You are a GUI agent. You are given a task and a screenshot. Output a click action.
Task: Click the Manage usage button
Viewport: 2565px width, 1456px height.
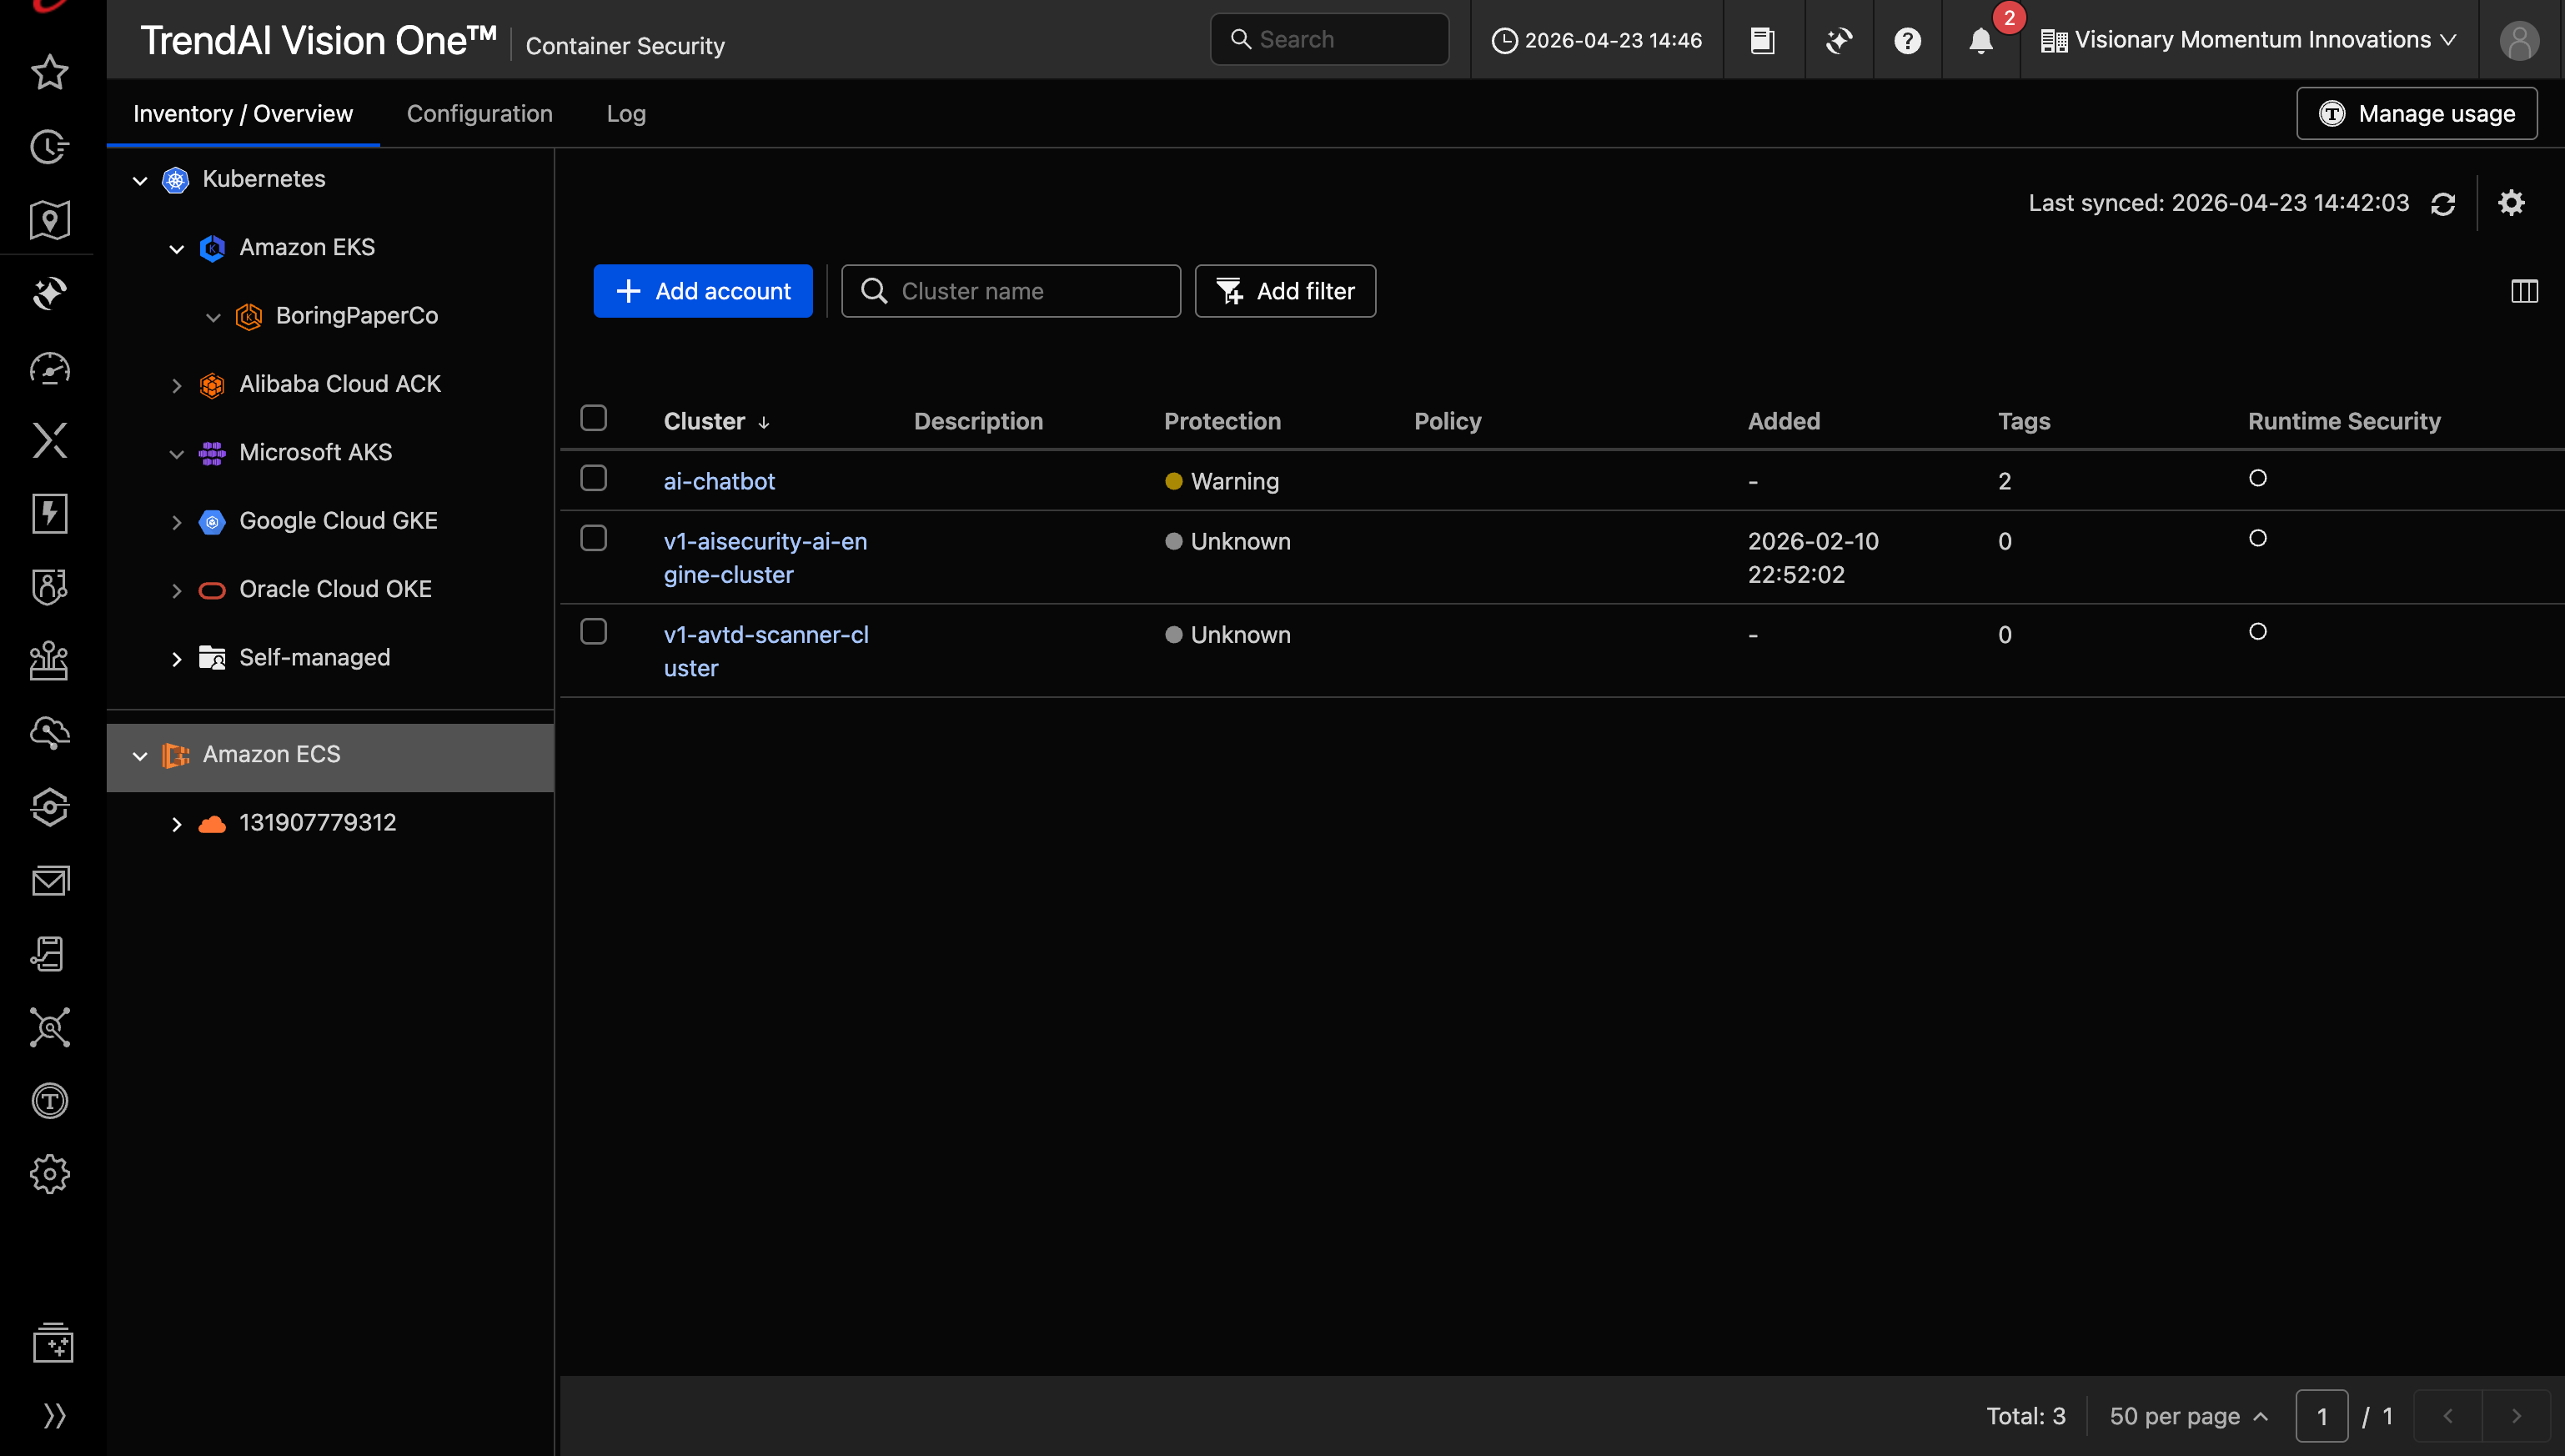[x=2416, y=113]
